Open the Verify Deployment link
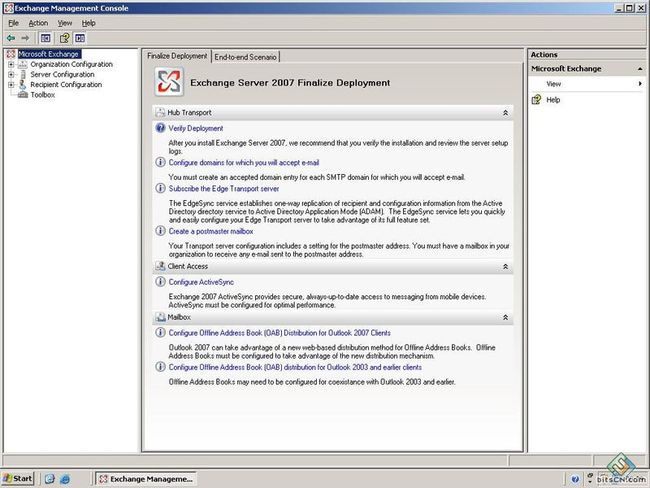 pos(196,128)
